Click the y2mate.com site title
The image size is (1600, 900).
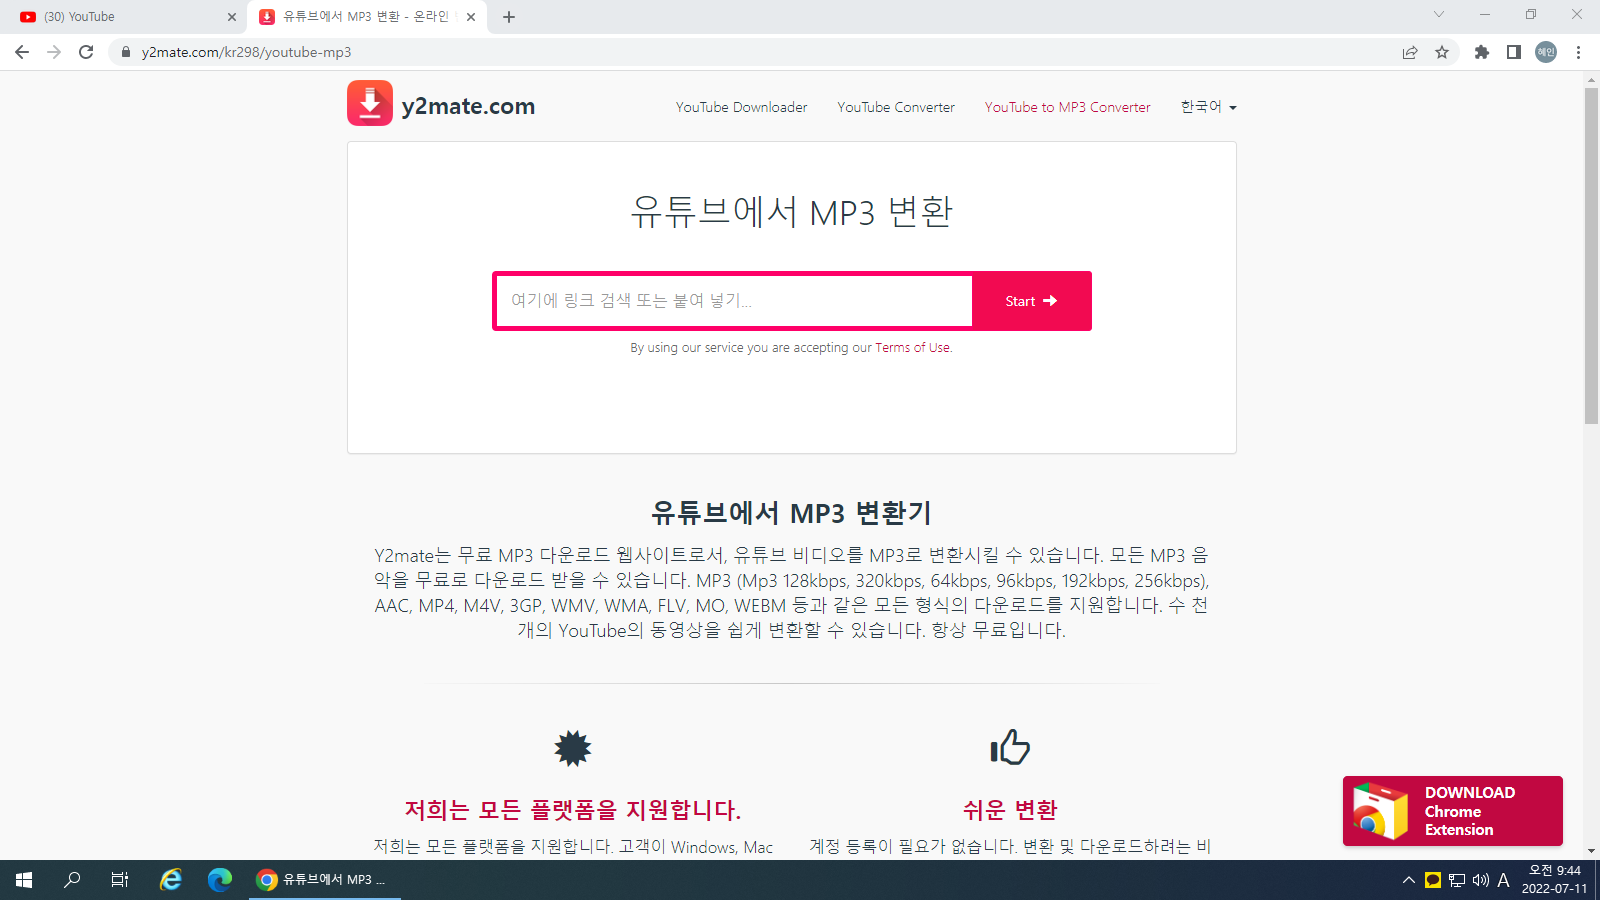tap(468, 106)
